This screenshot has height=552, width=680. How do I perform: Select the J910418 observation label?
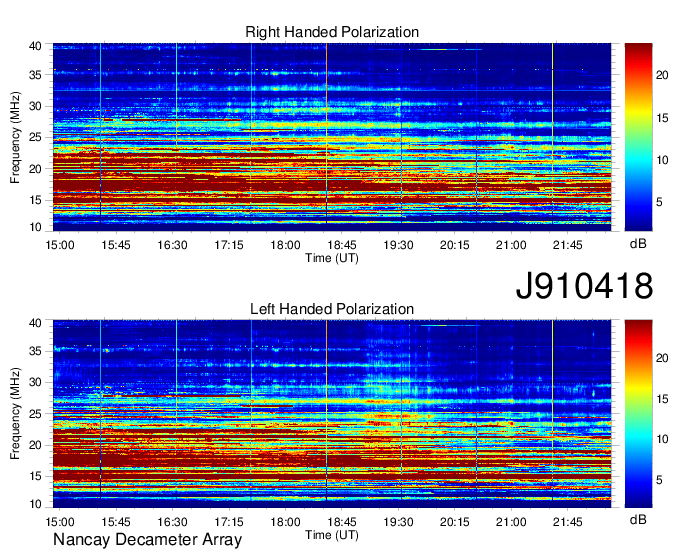coord(584,286)
